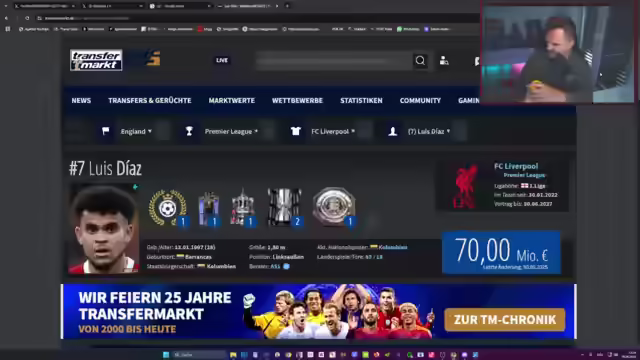The image size is (640, 360).
Task: Click the magnifier search icon
Action: pyautogui.click(x=420, y=61)
